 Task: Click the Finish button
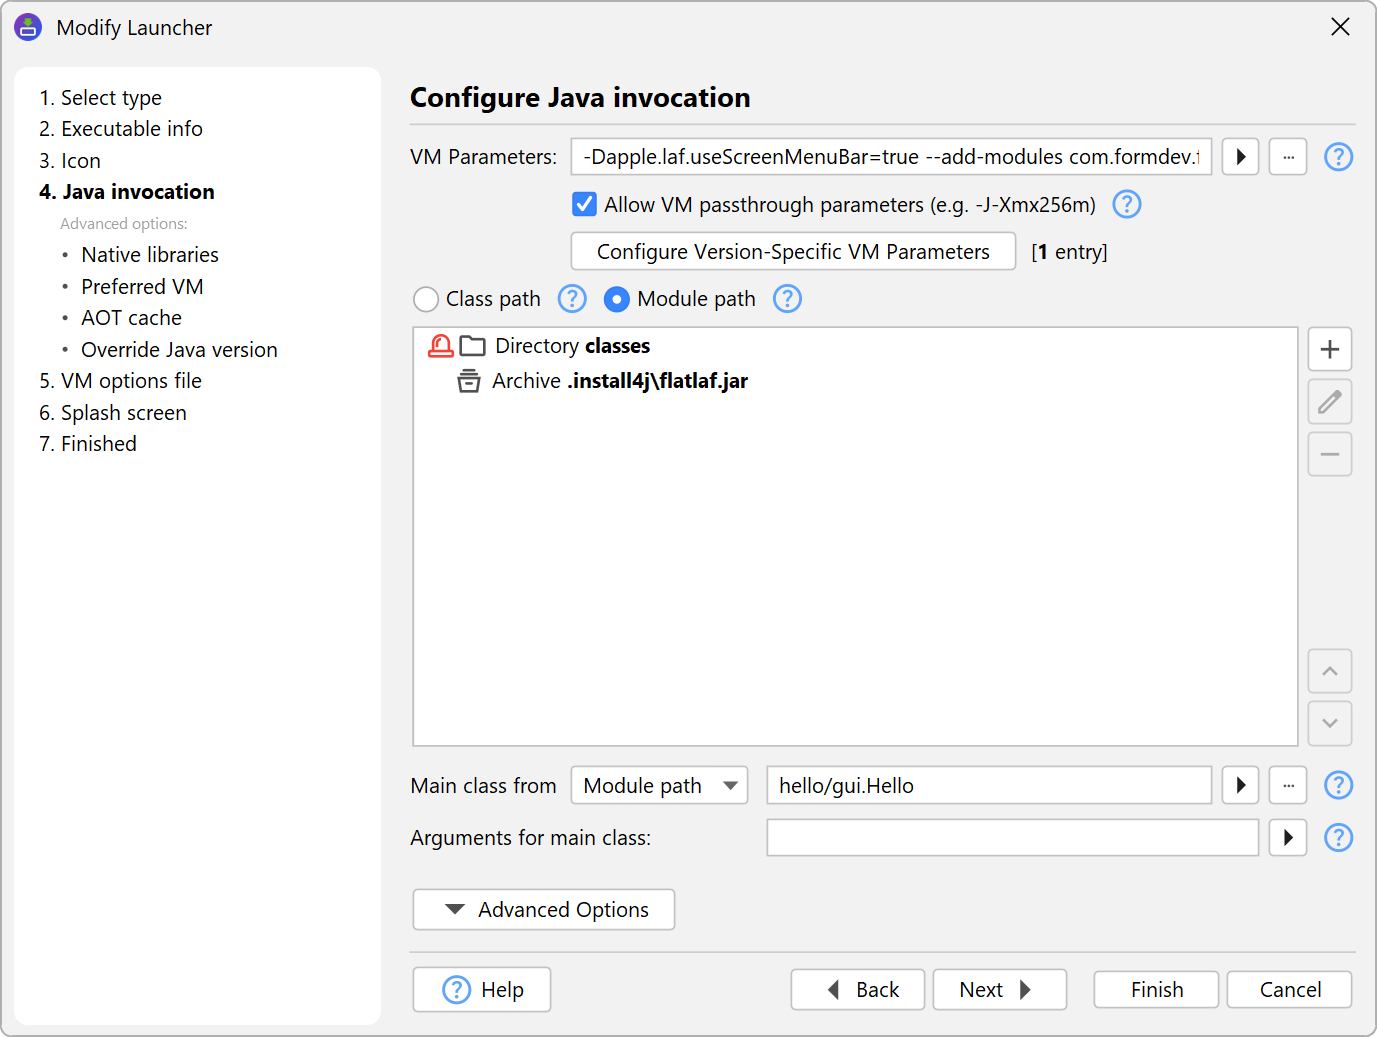point(1156,989)
